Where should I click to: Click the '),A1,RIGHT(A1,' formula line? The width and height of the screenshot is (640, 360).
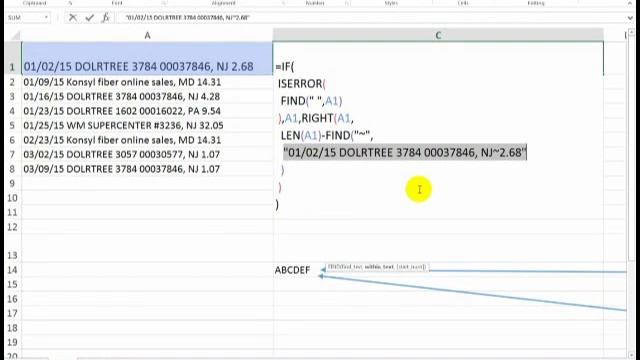pyautogui.click(x=316, y=118)
